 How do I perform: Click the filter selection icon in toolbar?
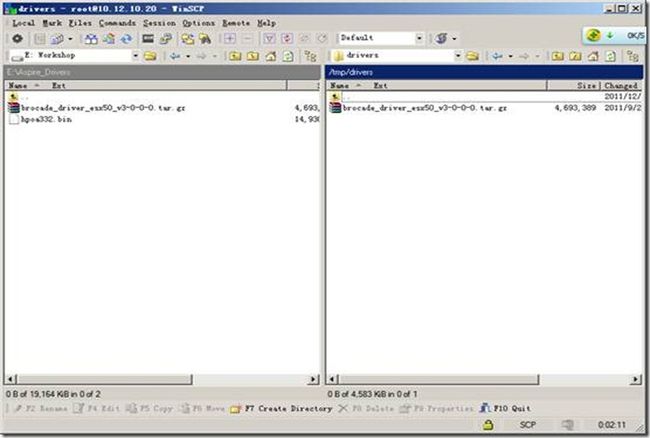[269, 39]
